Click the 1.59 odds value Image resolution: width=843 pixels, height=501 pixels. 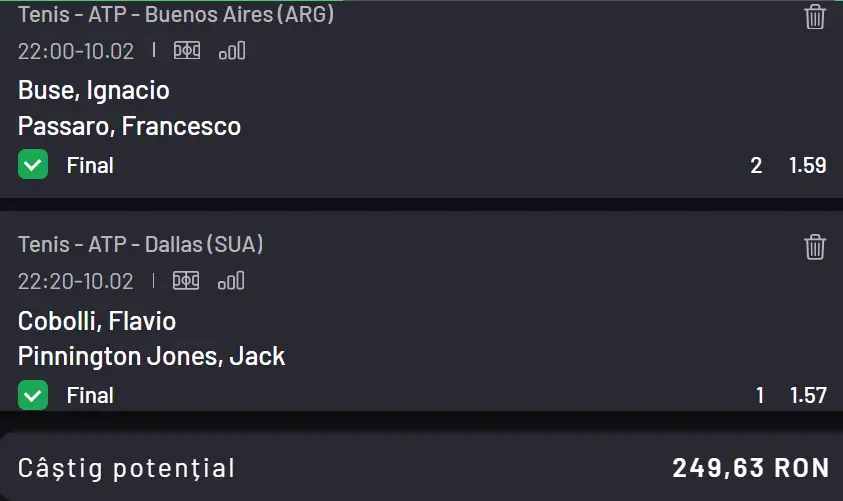click(x=807, y=166)
